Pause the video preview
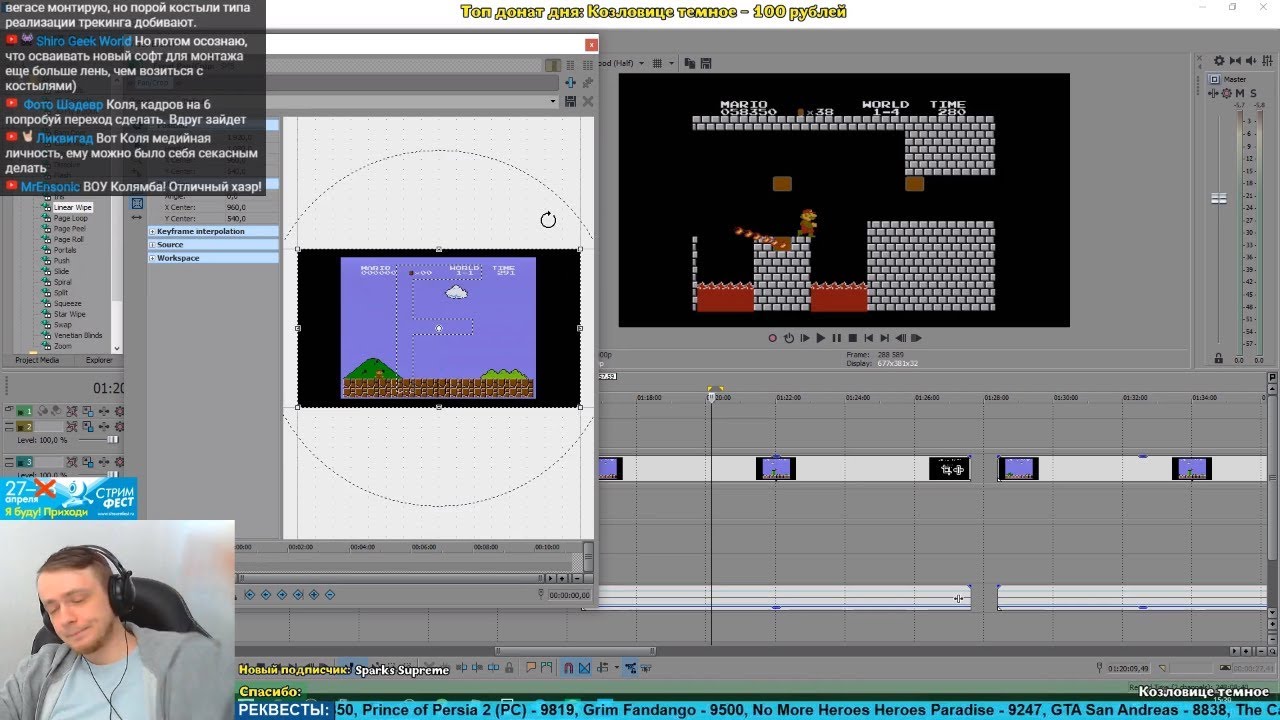Viewport: 1280px width, 720px height. pos(837,338)
